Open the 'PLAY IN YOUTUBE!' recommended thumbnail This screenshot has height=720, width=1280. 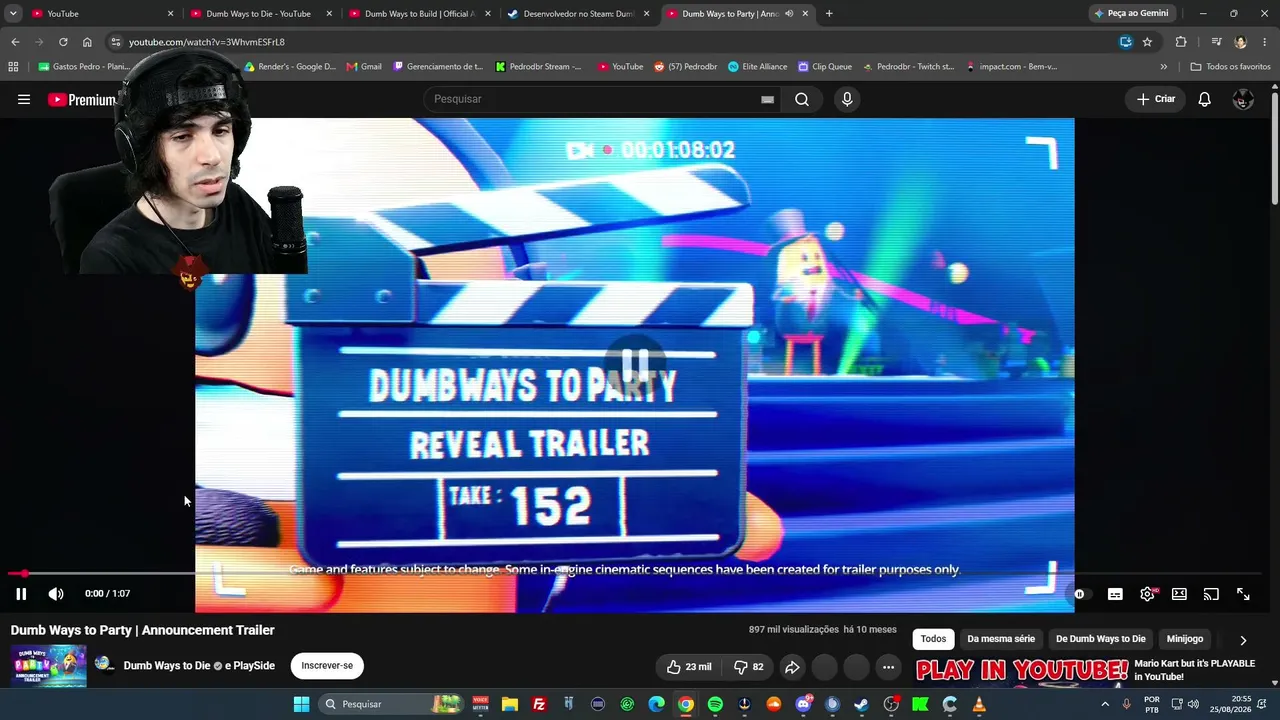click(1021, 672)
